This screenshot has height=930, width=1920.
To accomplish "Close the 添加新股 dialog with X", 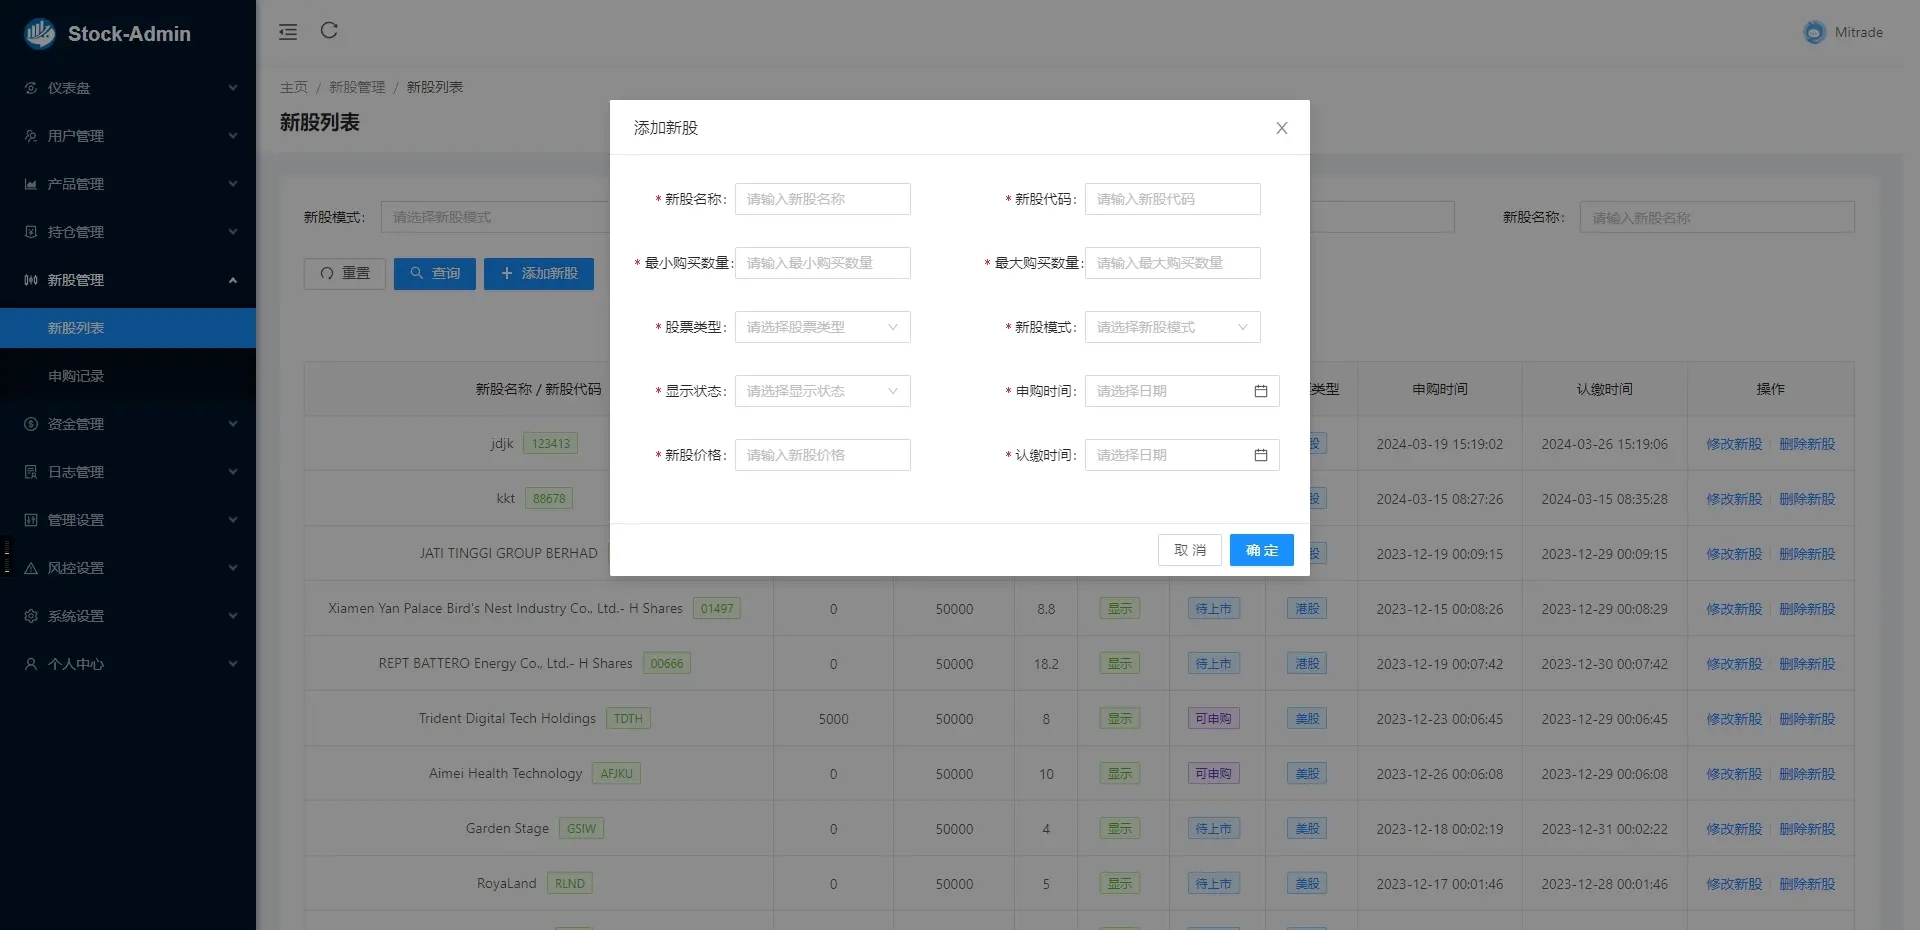I will [1281, 128].
